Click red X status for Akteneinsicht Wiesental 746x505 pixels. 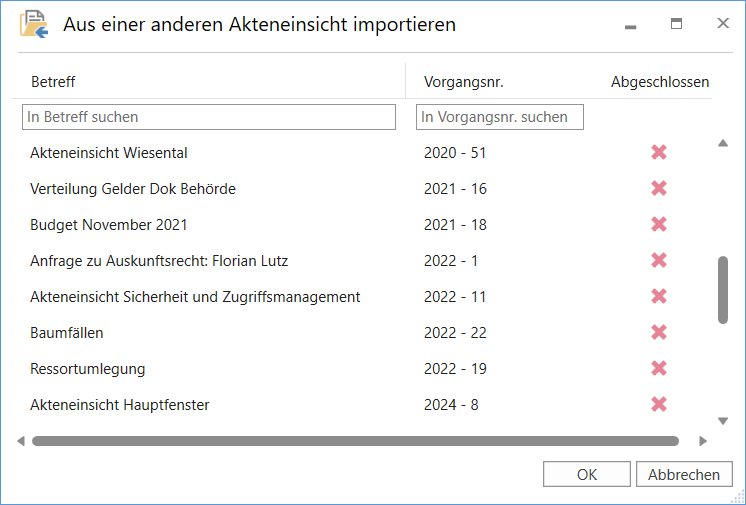tap(659, 153)
